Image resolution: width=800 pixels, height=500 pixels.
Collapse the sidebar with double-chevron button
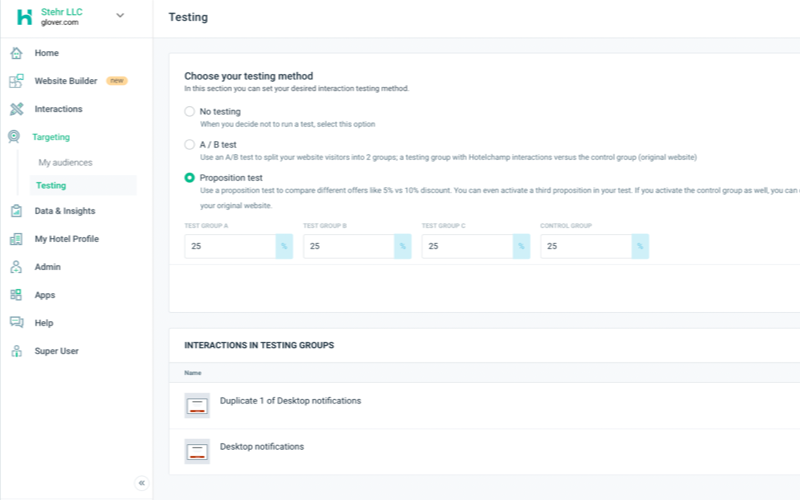pos(142,483)
